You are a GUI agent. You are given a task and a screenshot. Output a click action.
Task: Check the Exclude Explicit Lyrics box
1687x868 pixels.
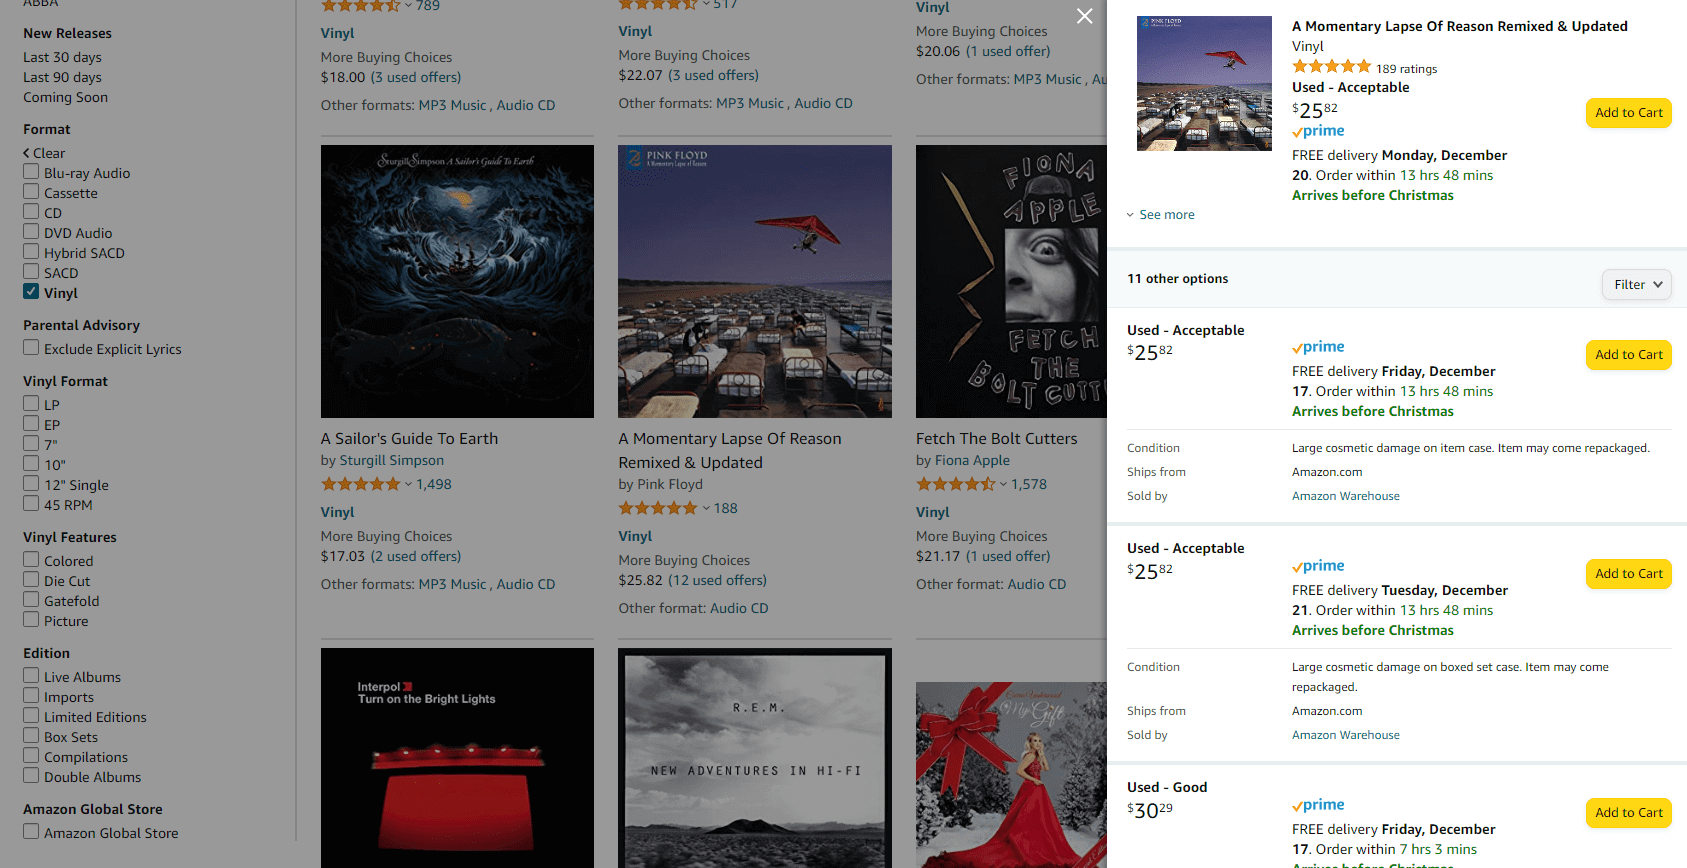31,348
